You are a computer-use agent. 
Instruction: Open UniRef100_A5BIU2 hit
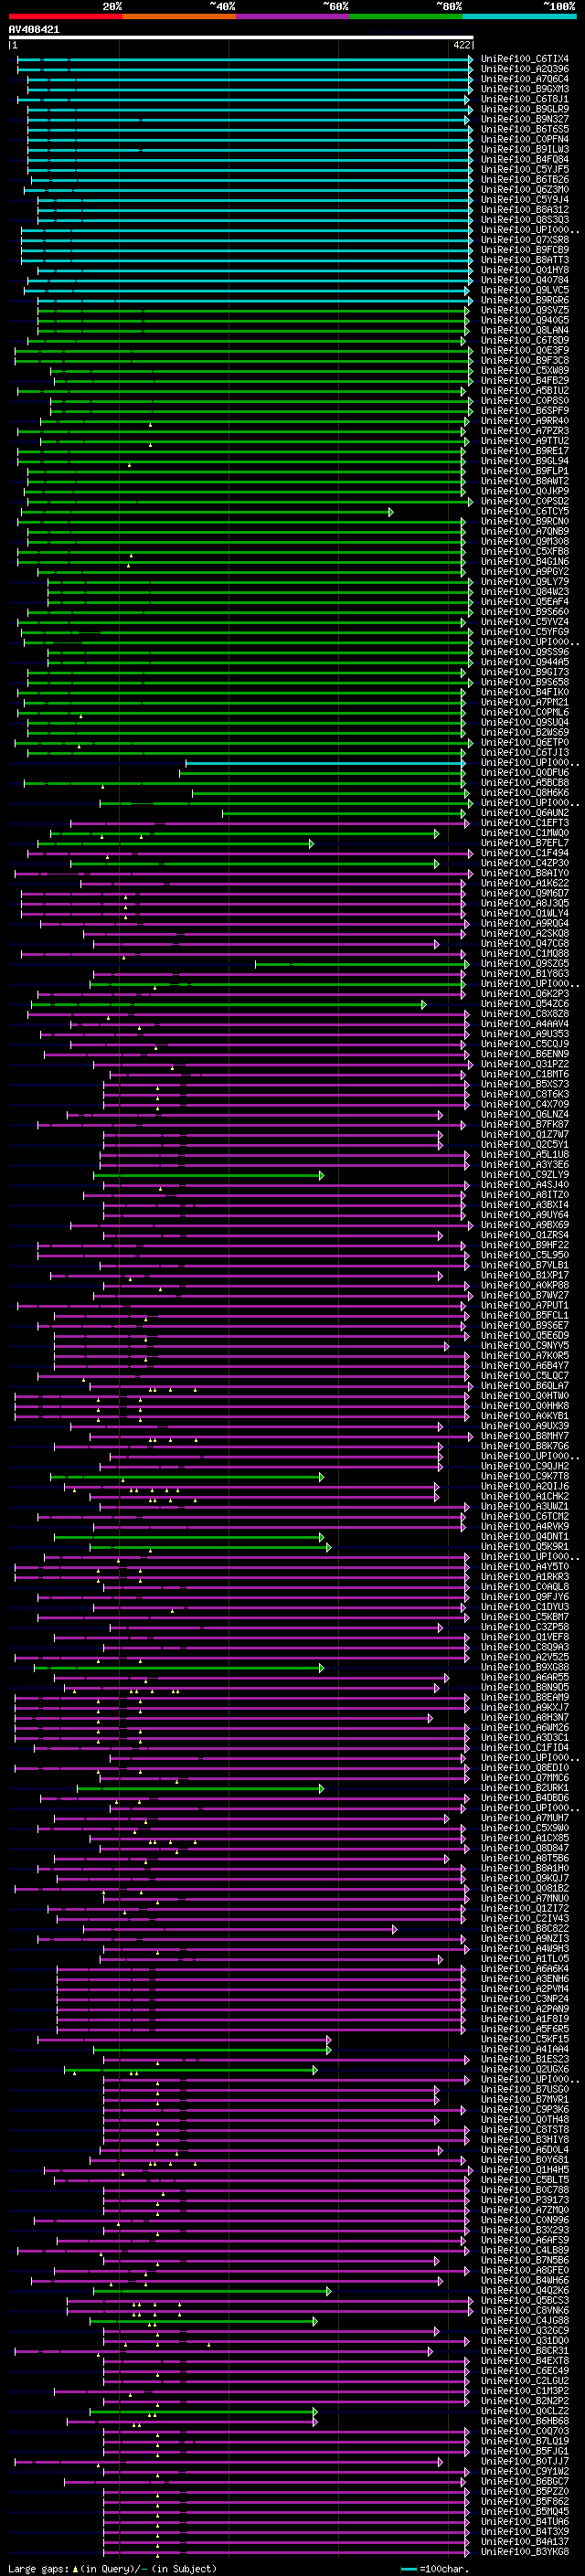coord(525,390)
